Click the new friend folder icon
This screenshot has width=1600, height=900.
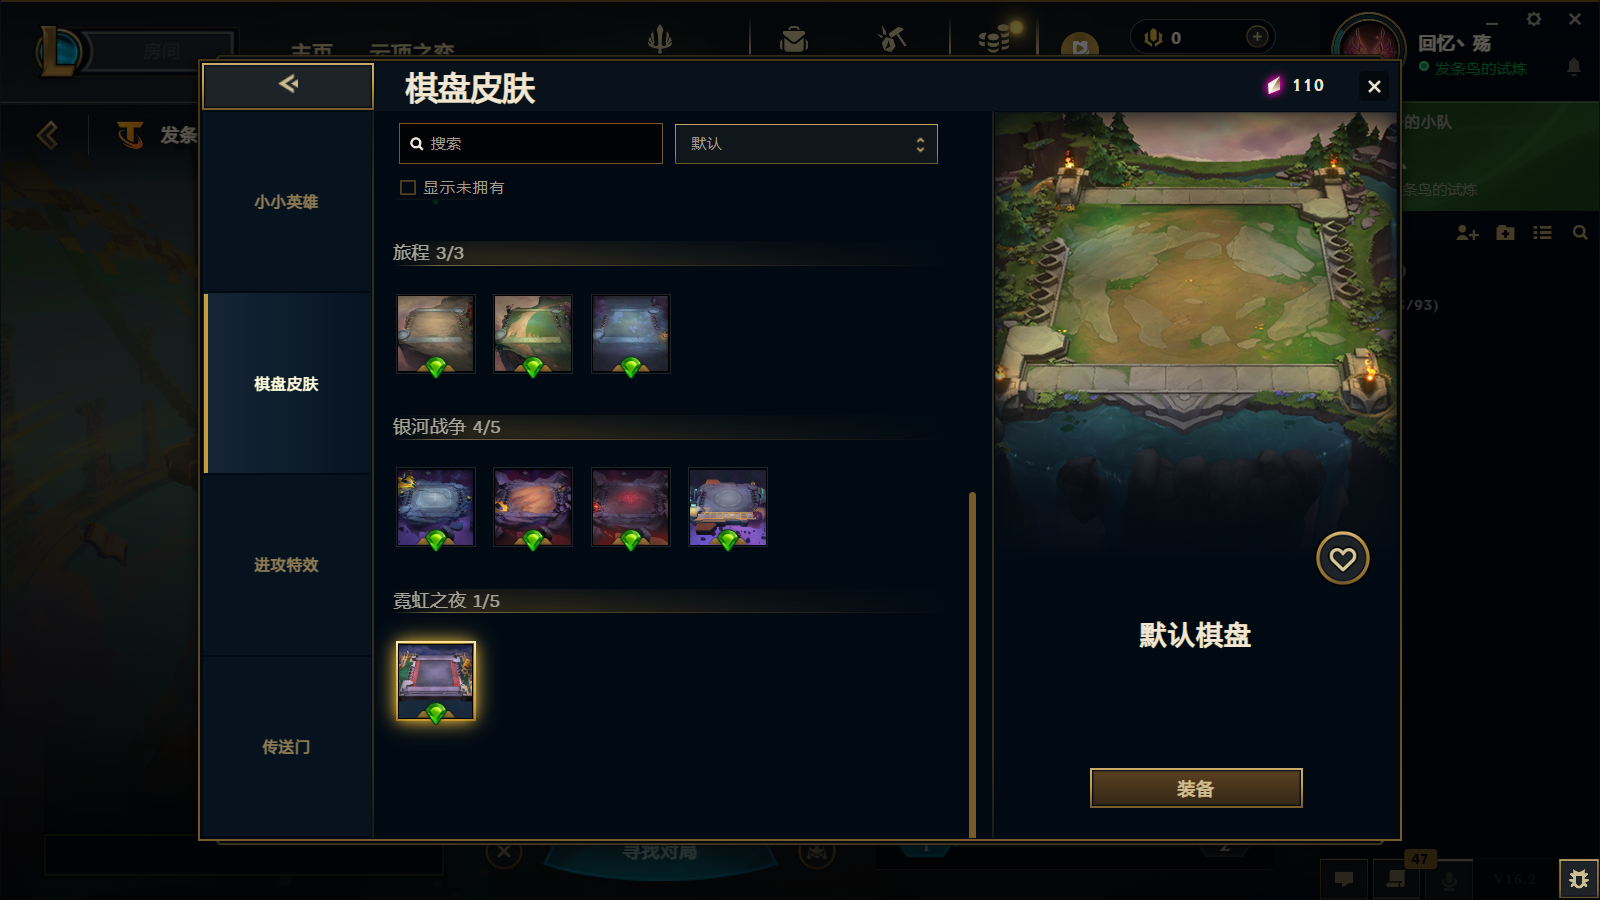pos(1505,233)
